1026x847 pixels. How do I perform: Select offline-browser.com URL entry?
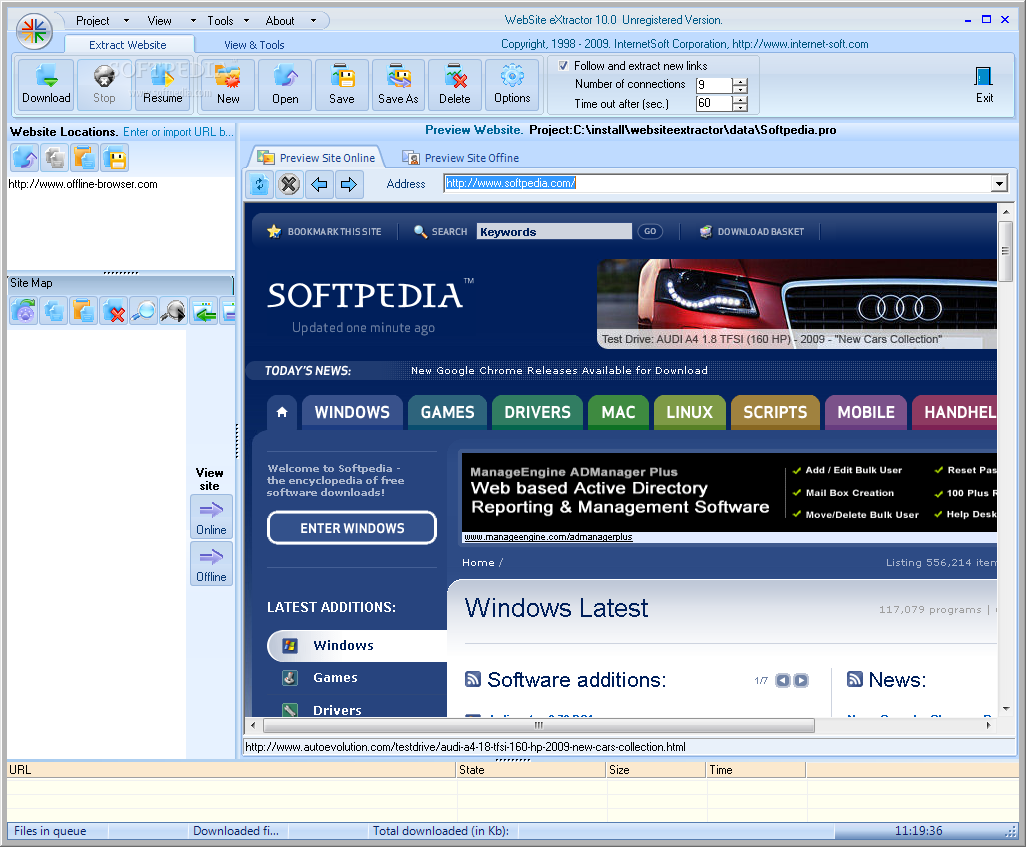tap(83, 184)
